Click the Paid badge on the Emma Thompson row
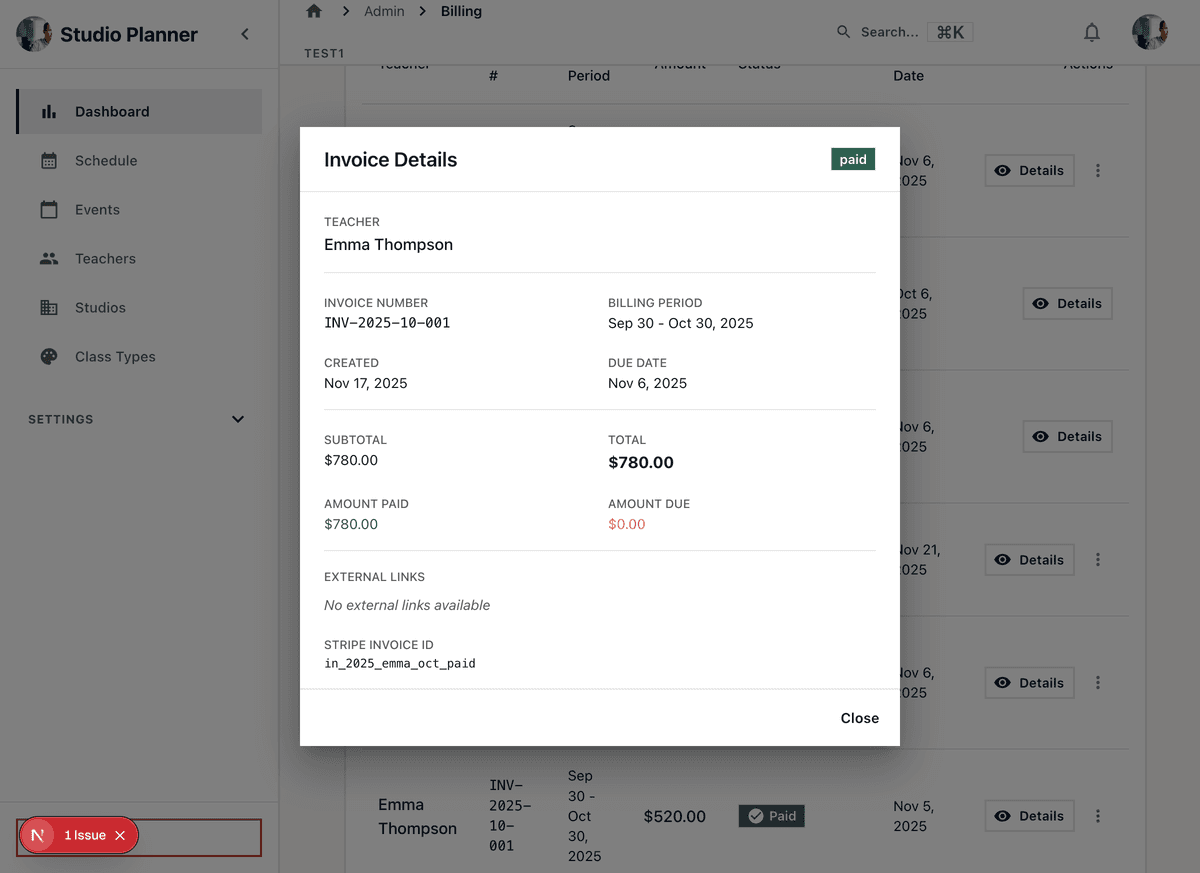Screen dimensions: 1200x873 coord(771,816)
